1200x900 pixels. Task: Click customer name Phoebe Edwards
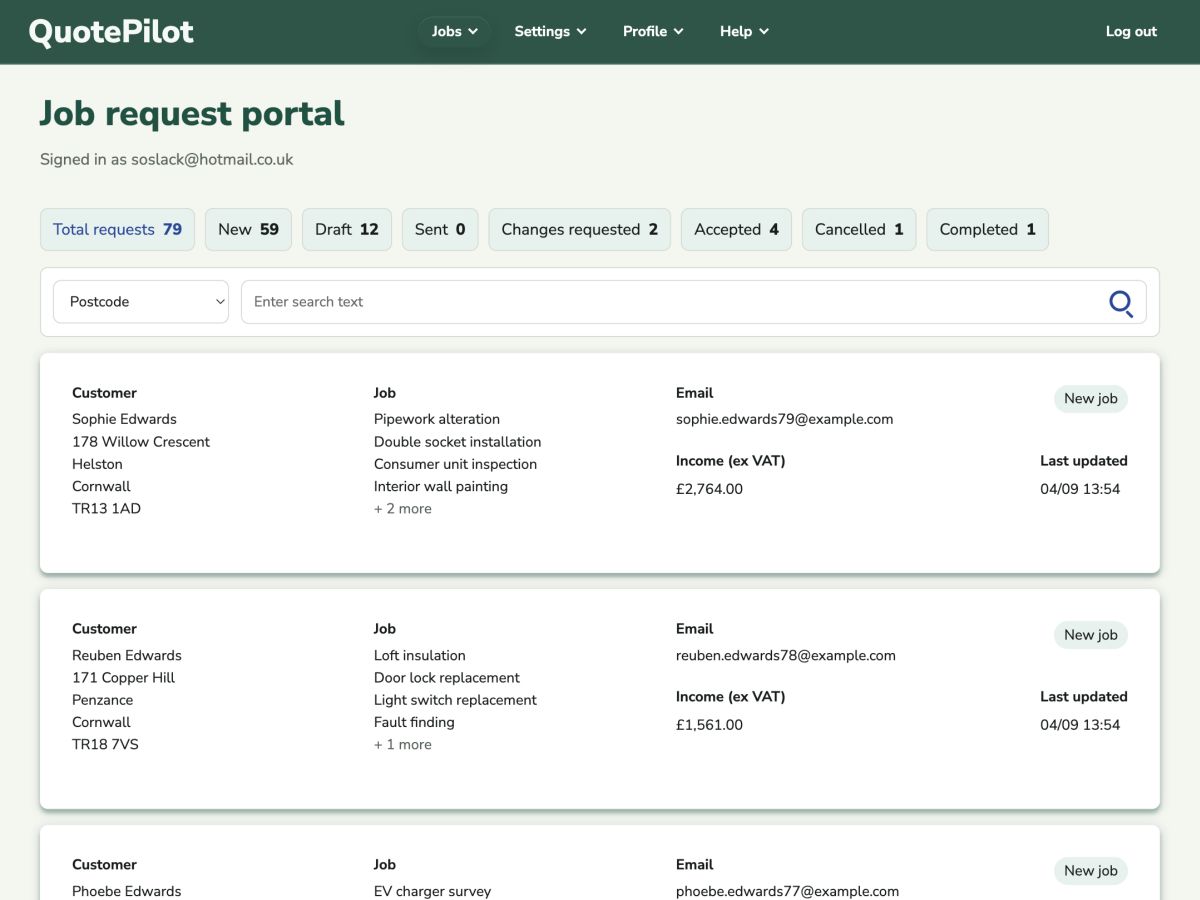127,891
